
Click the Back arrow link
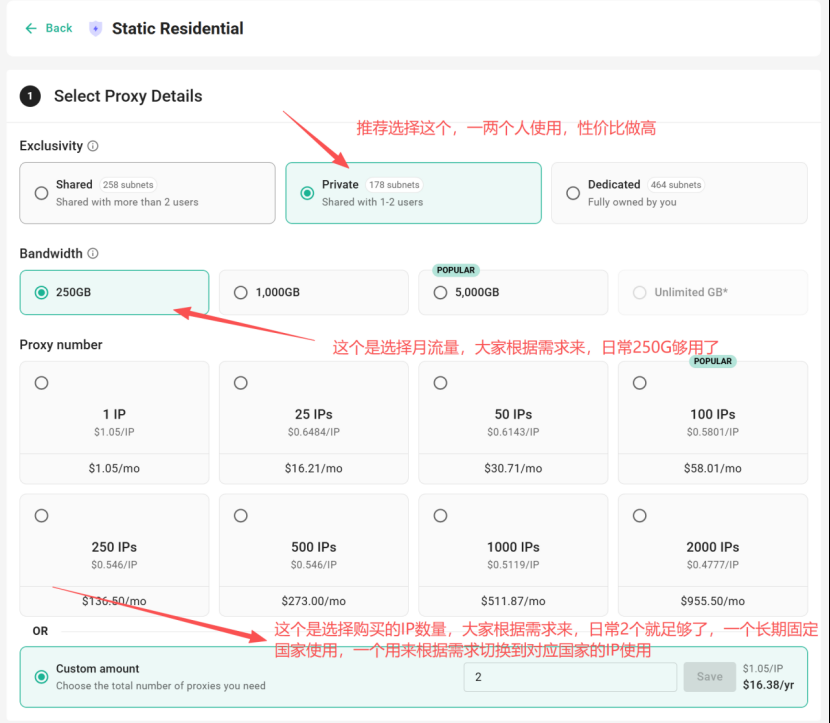pos(48,28)
